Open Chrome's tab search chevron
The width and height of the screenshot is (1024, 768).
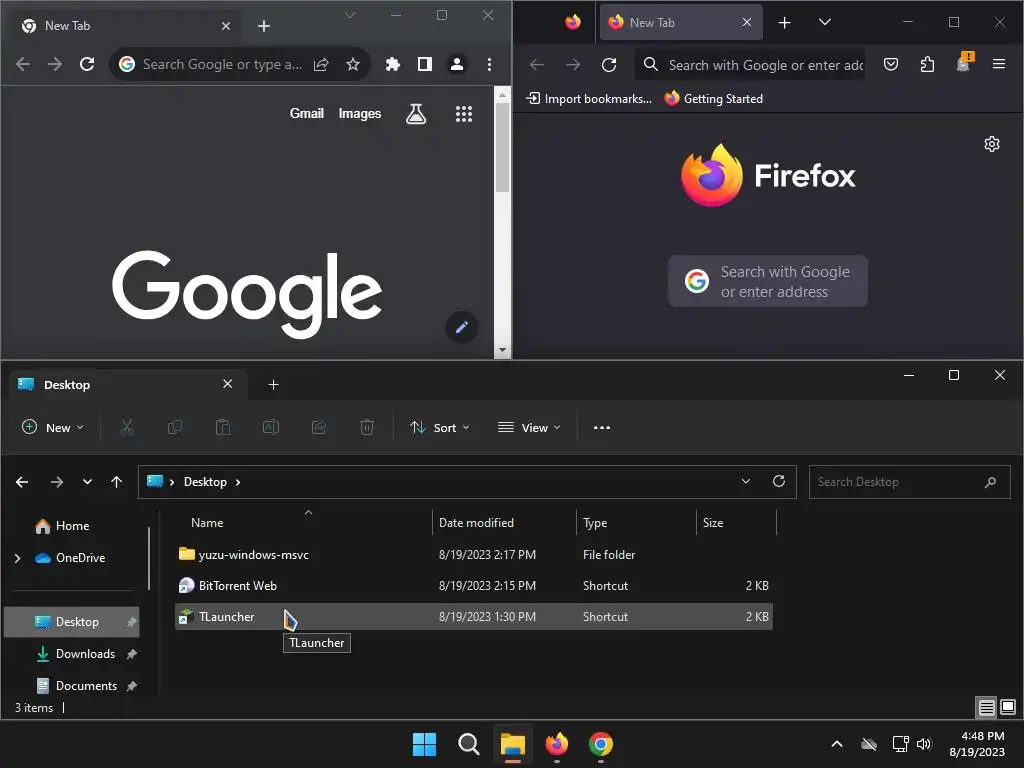point(350,15)
